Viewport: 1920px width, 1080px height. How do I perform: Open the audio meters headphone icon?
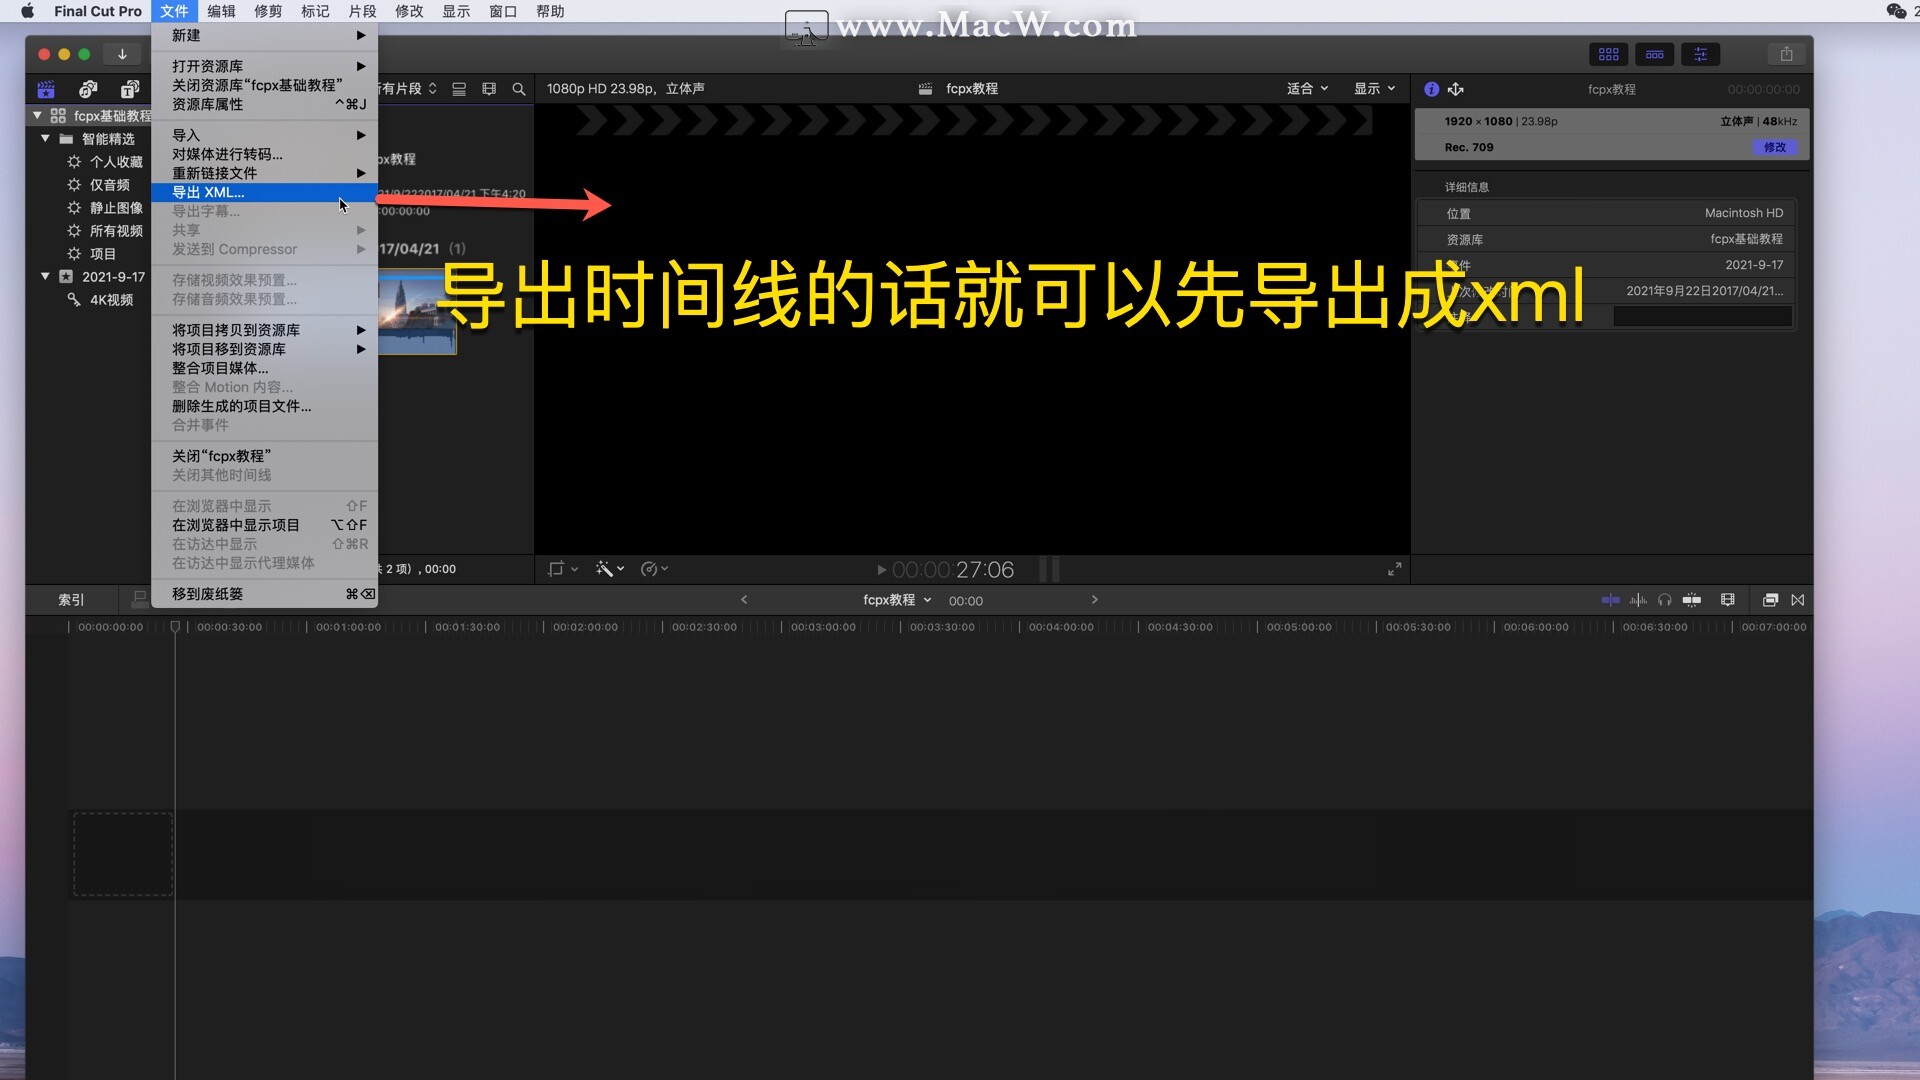coord(1664,600)
